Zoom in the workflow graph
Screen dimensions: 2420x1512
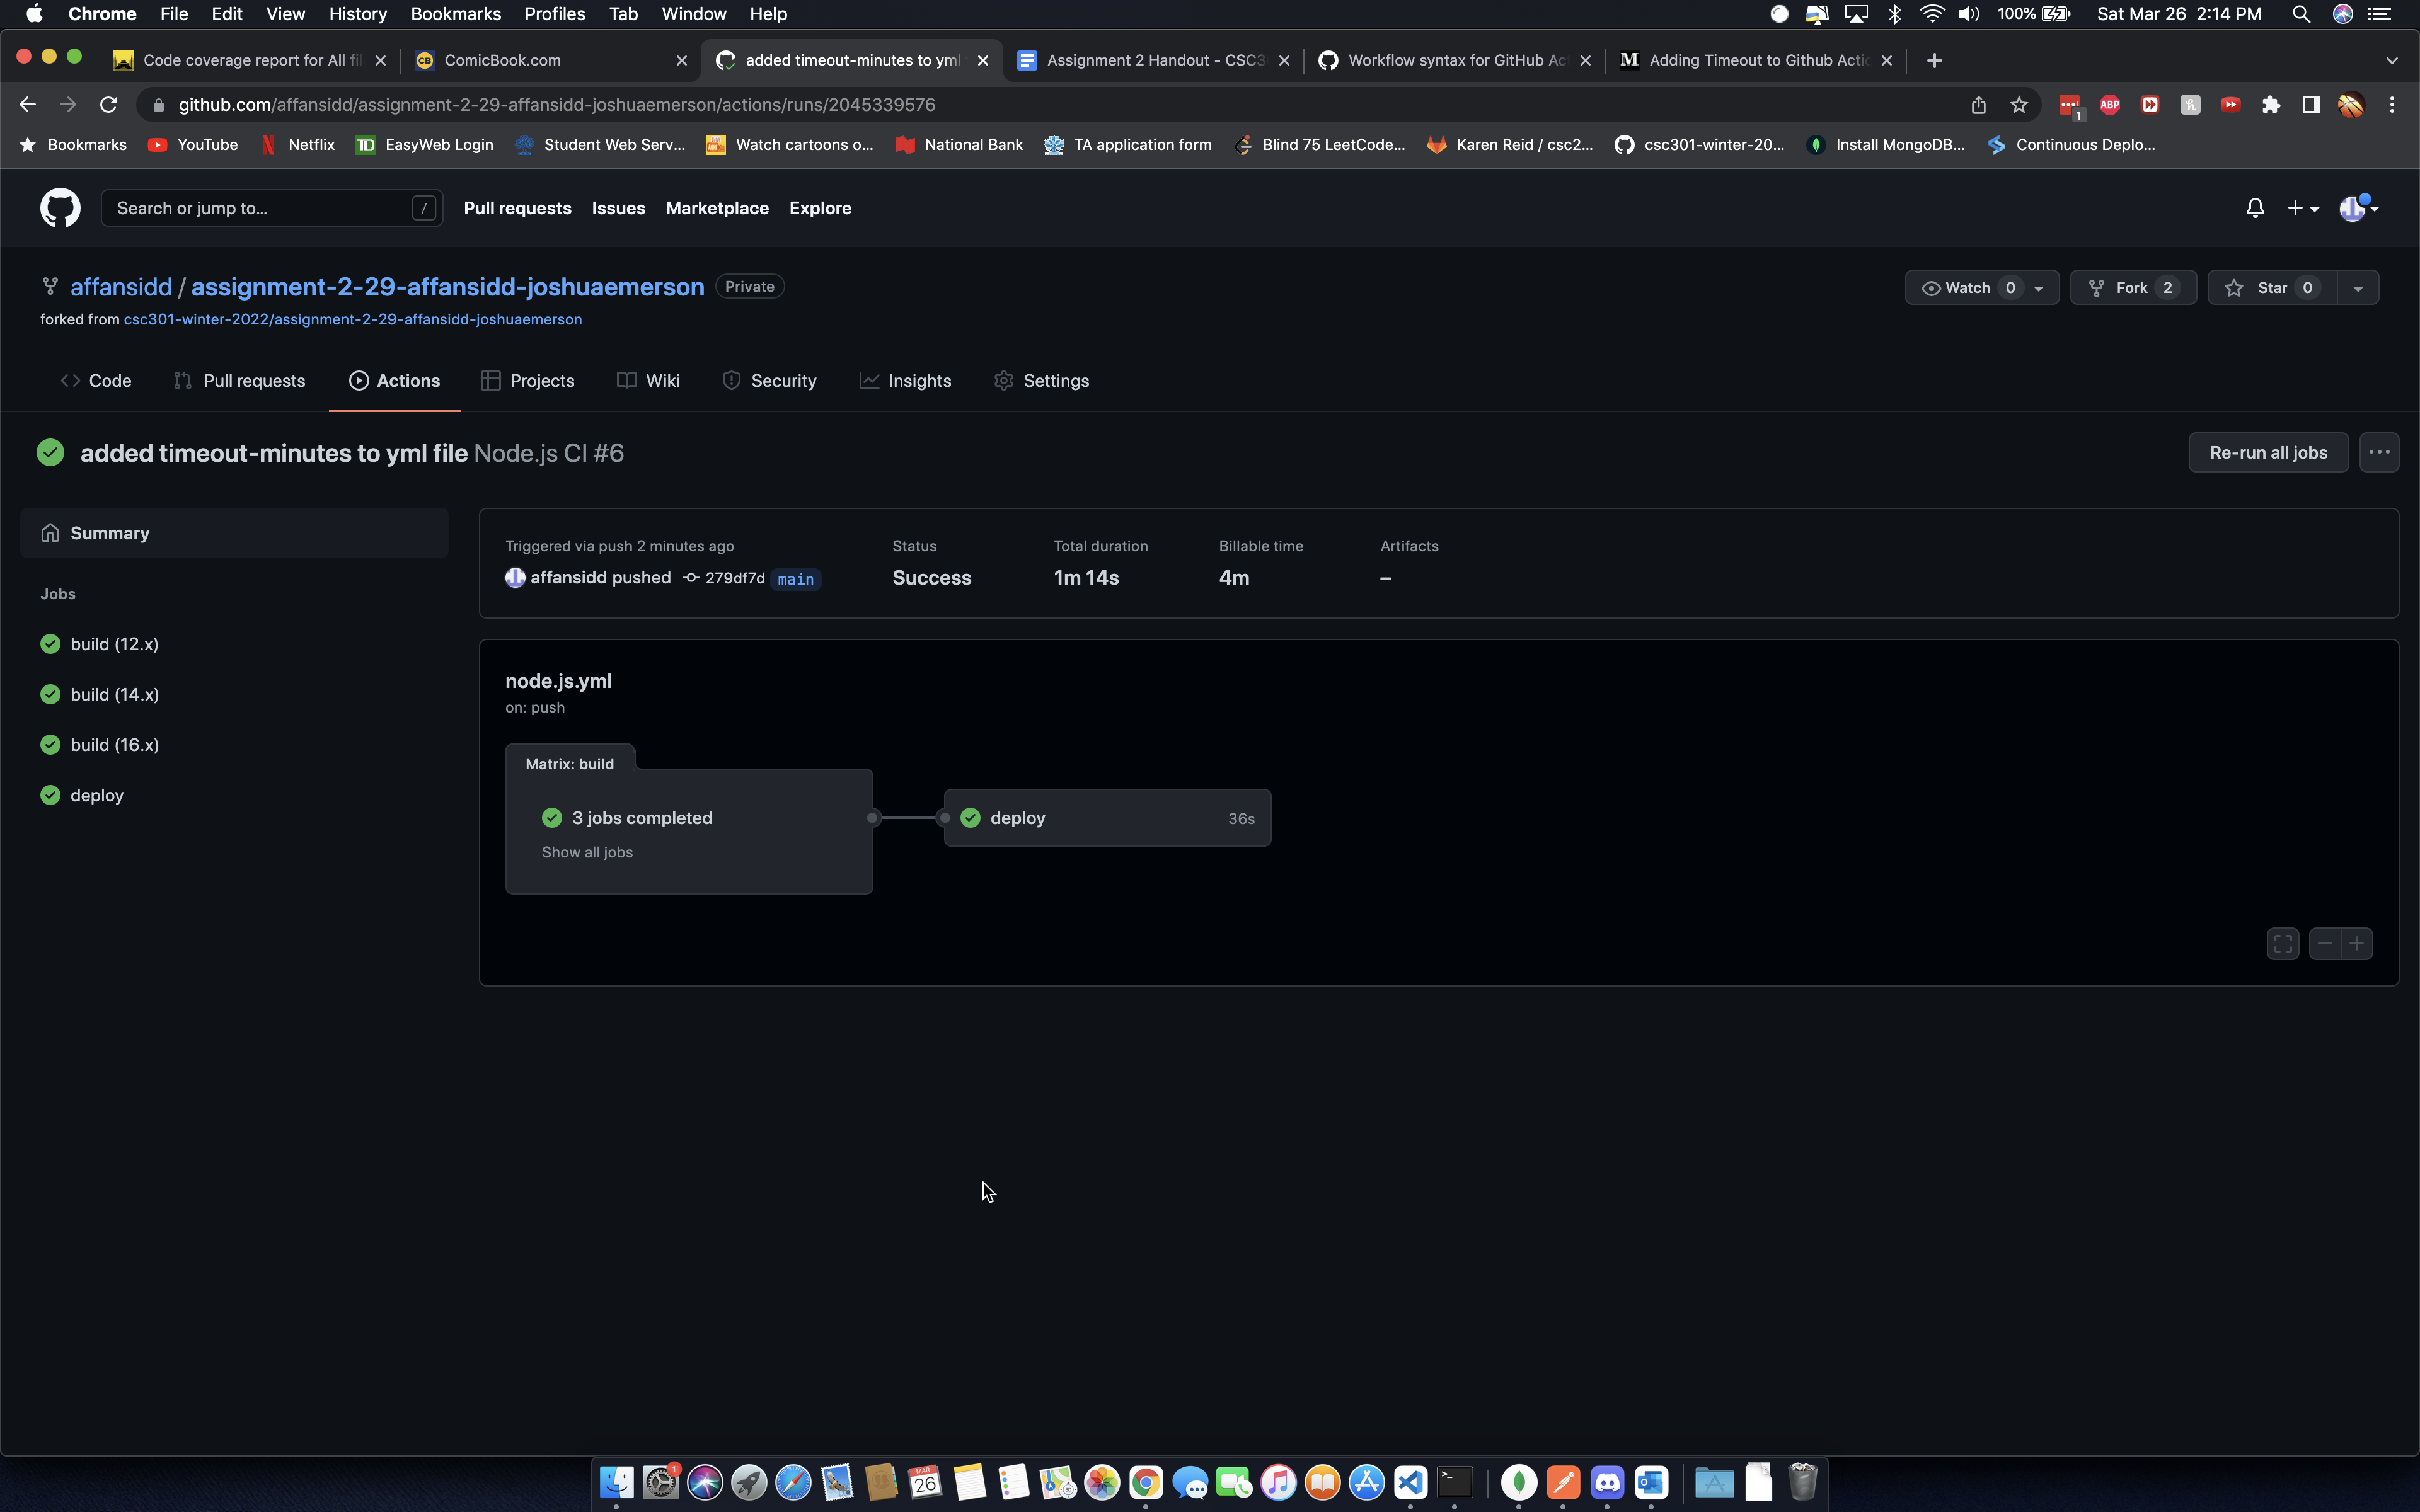[2357, 943]
